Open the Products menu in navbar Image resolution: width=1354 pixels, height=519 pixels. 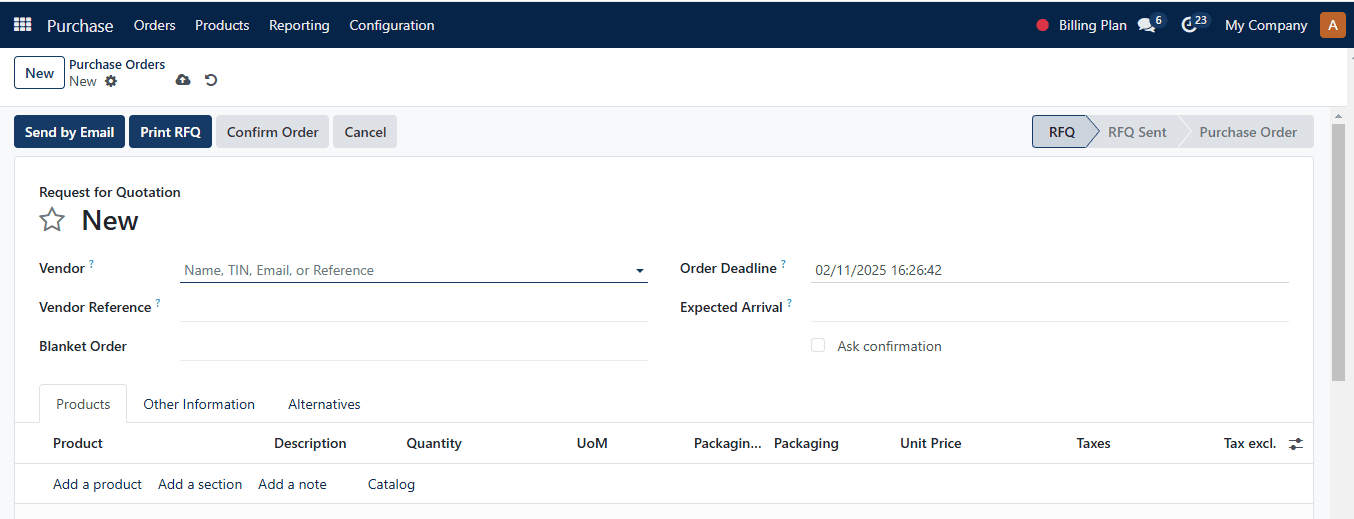click(222, 25)
